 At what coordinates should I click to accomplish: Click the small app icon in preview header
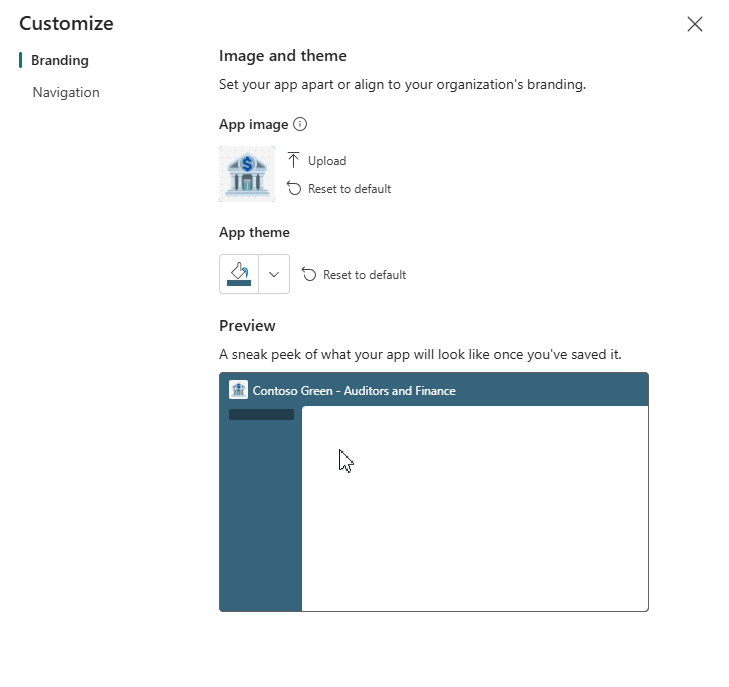(238, 390)
